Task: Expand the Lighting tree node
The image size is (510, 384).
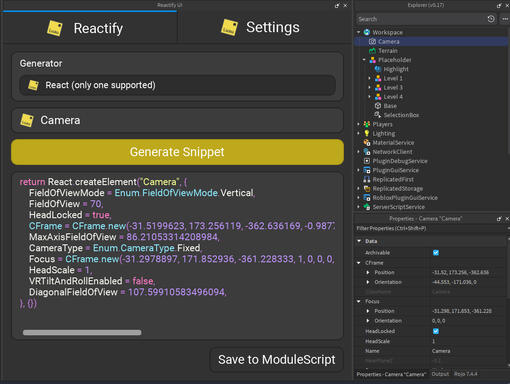Action: (358, 133)
